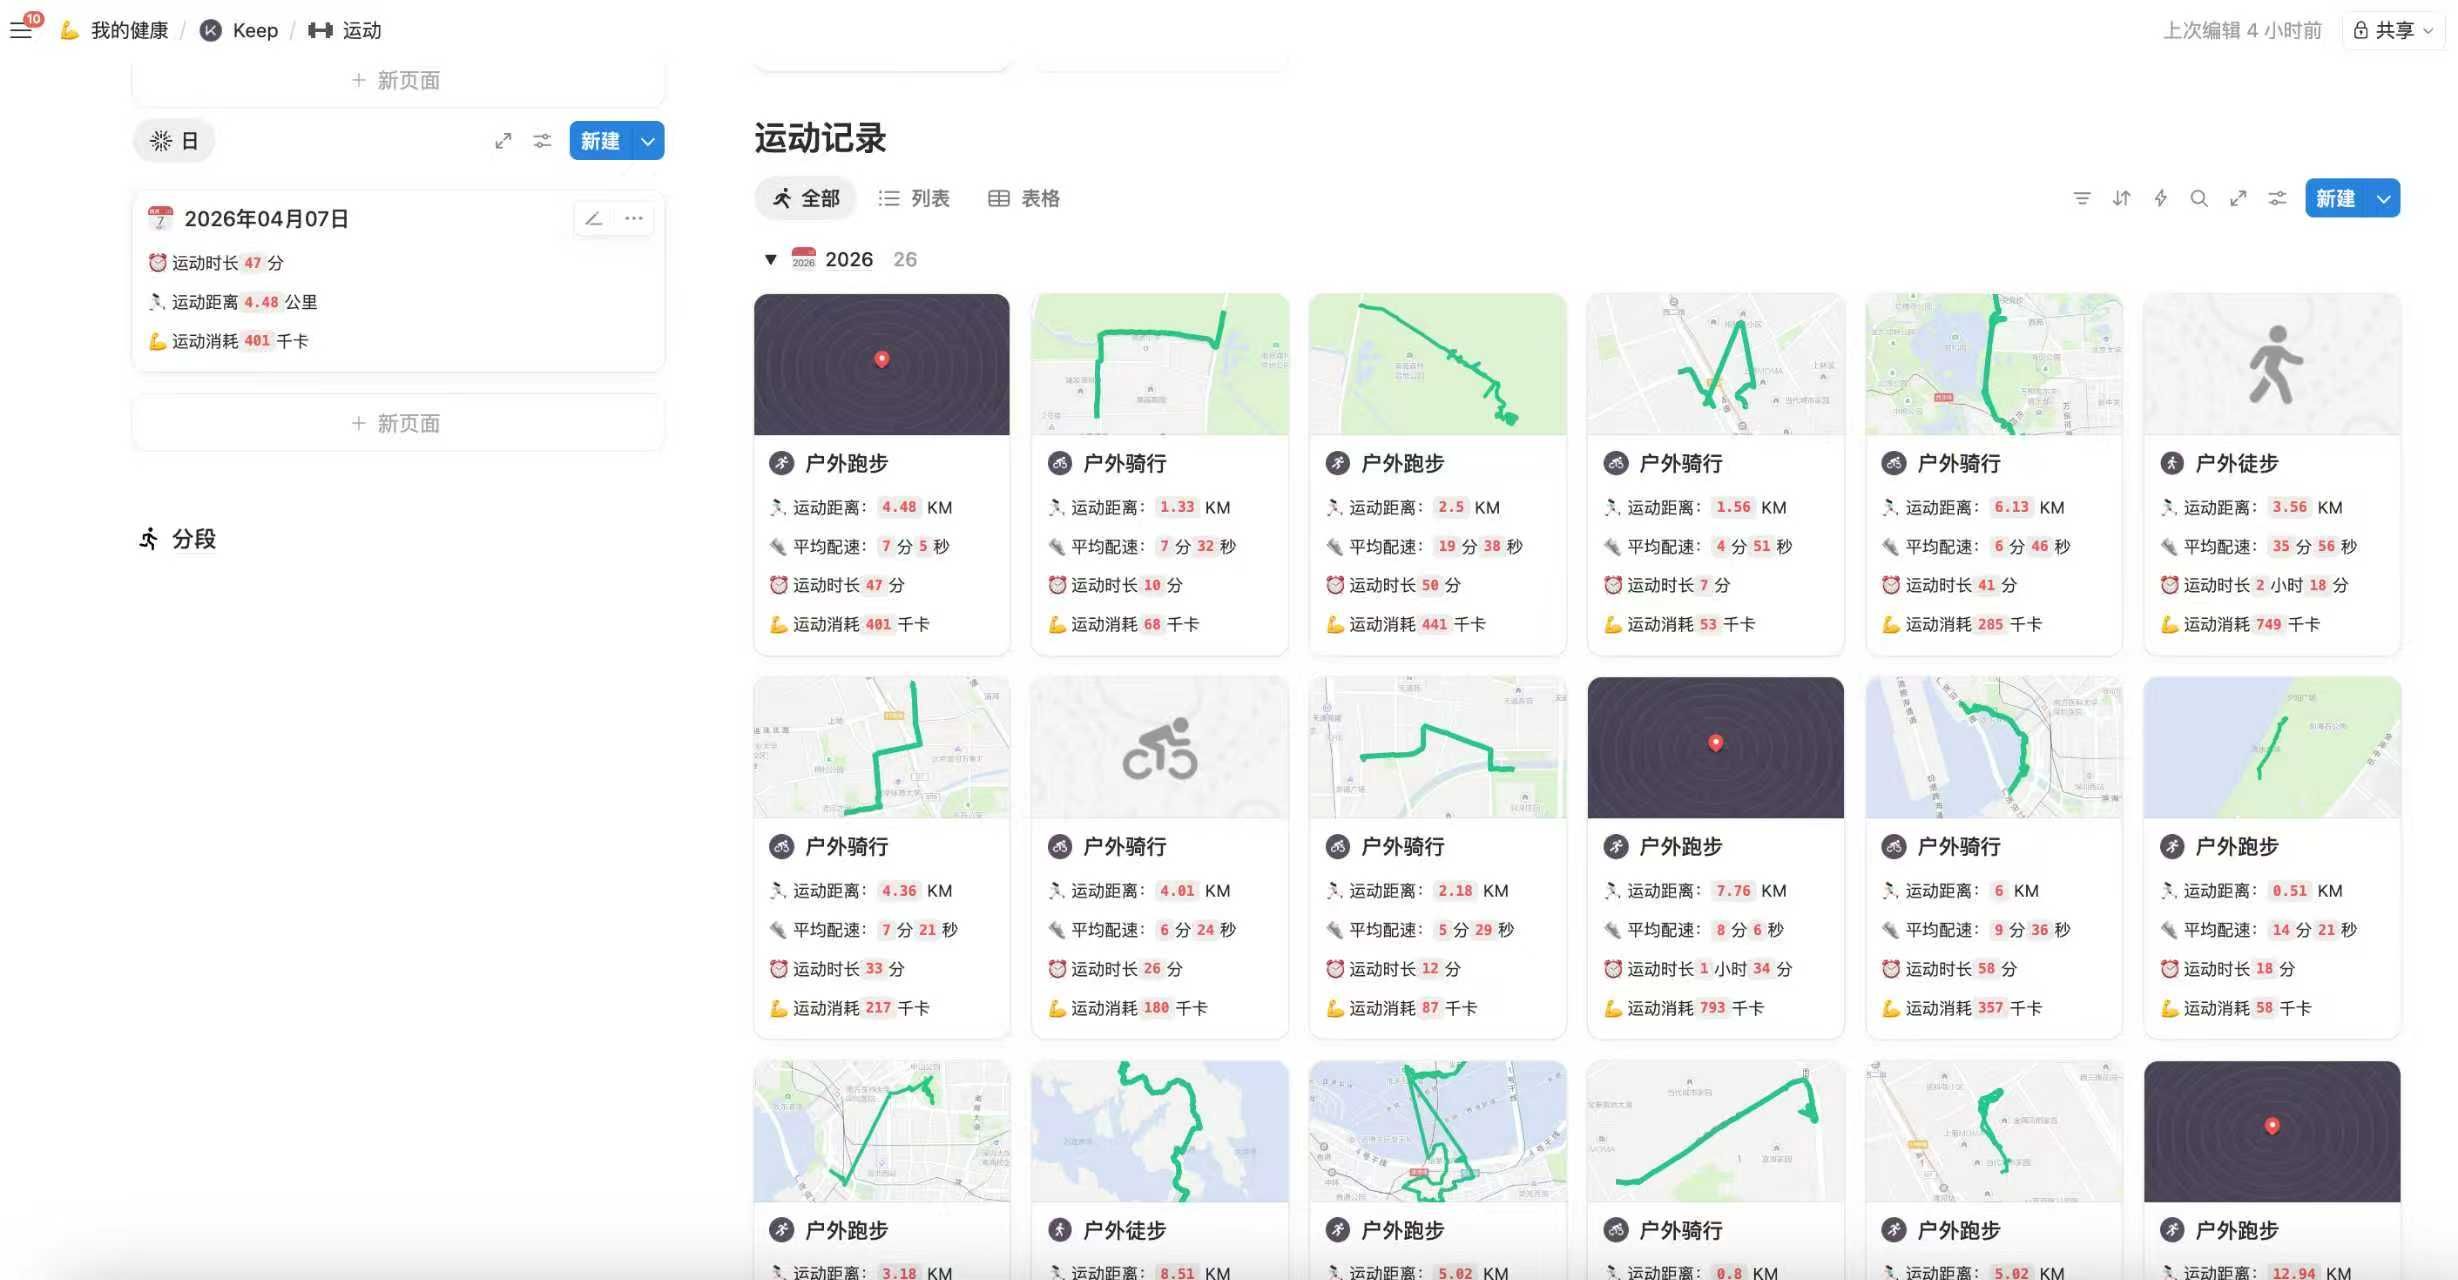Screen dimensions: 2458x1280
Task: Collapse the 2026 group triangle
Action: [x=770, y=260]
